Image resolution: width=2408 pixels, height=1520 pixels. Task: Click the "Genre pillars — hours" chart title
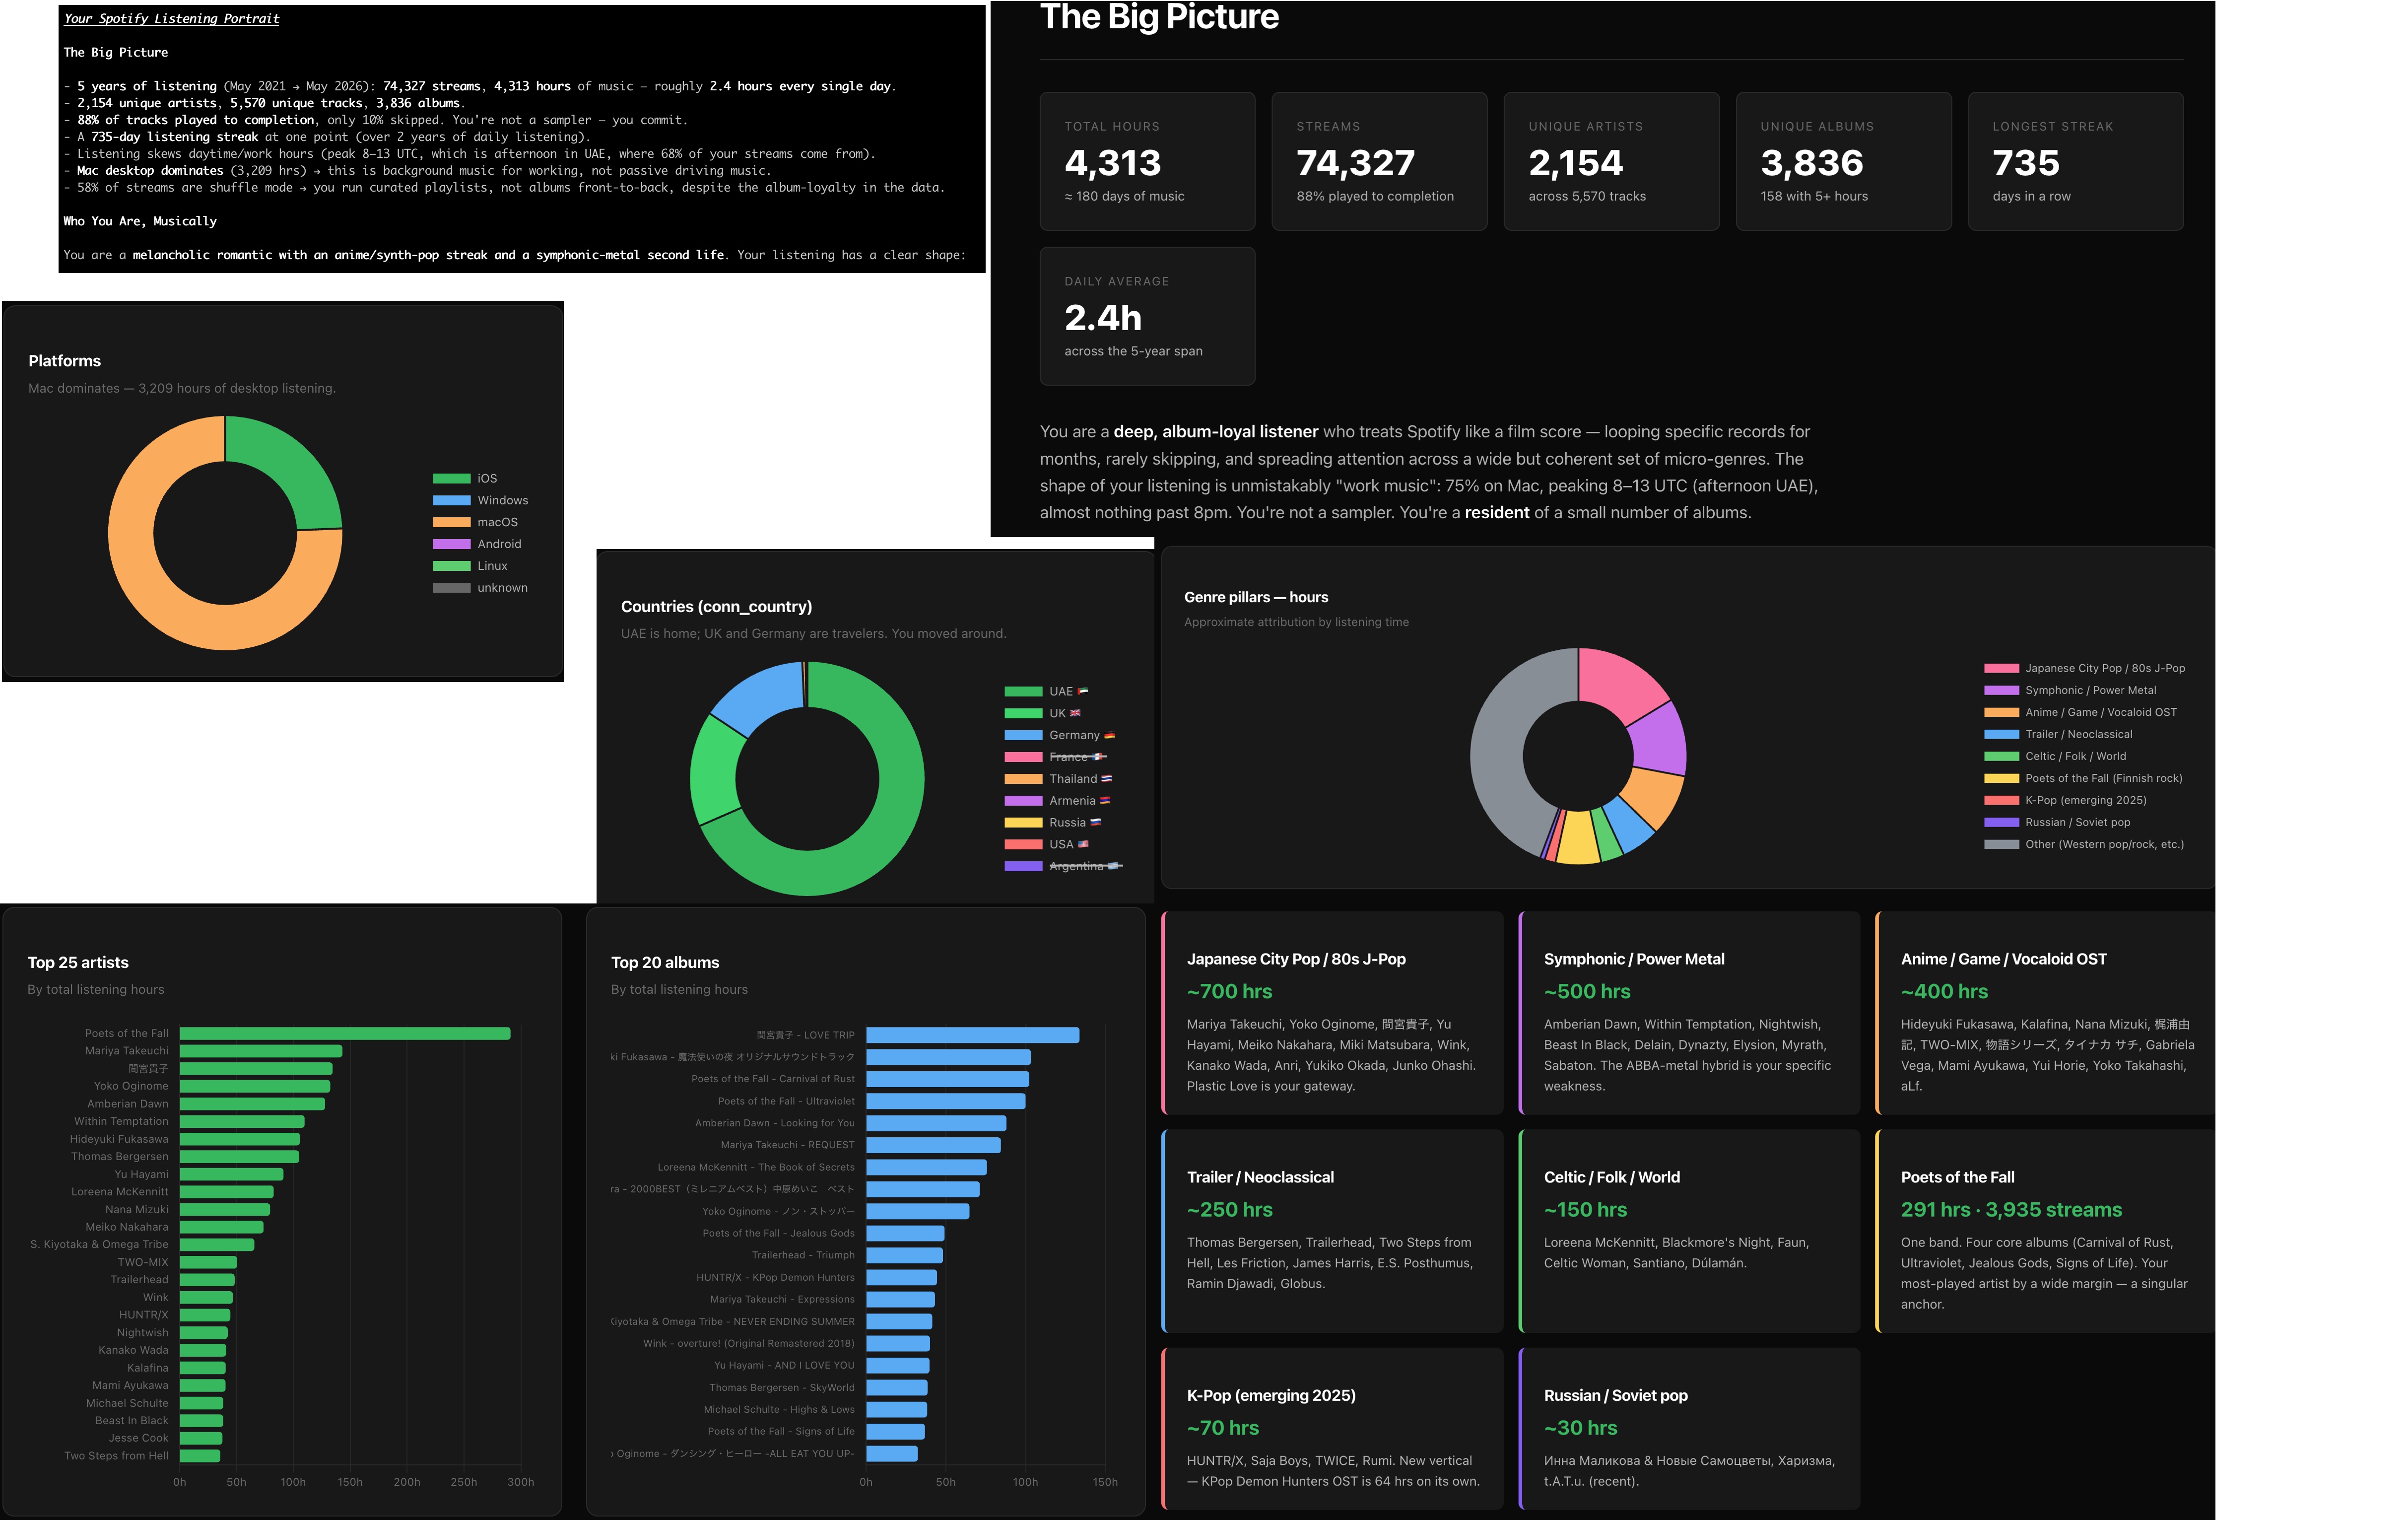pos(1256,597)
